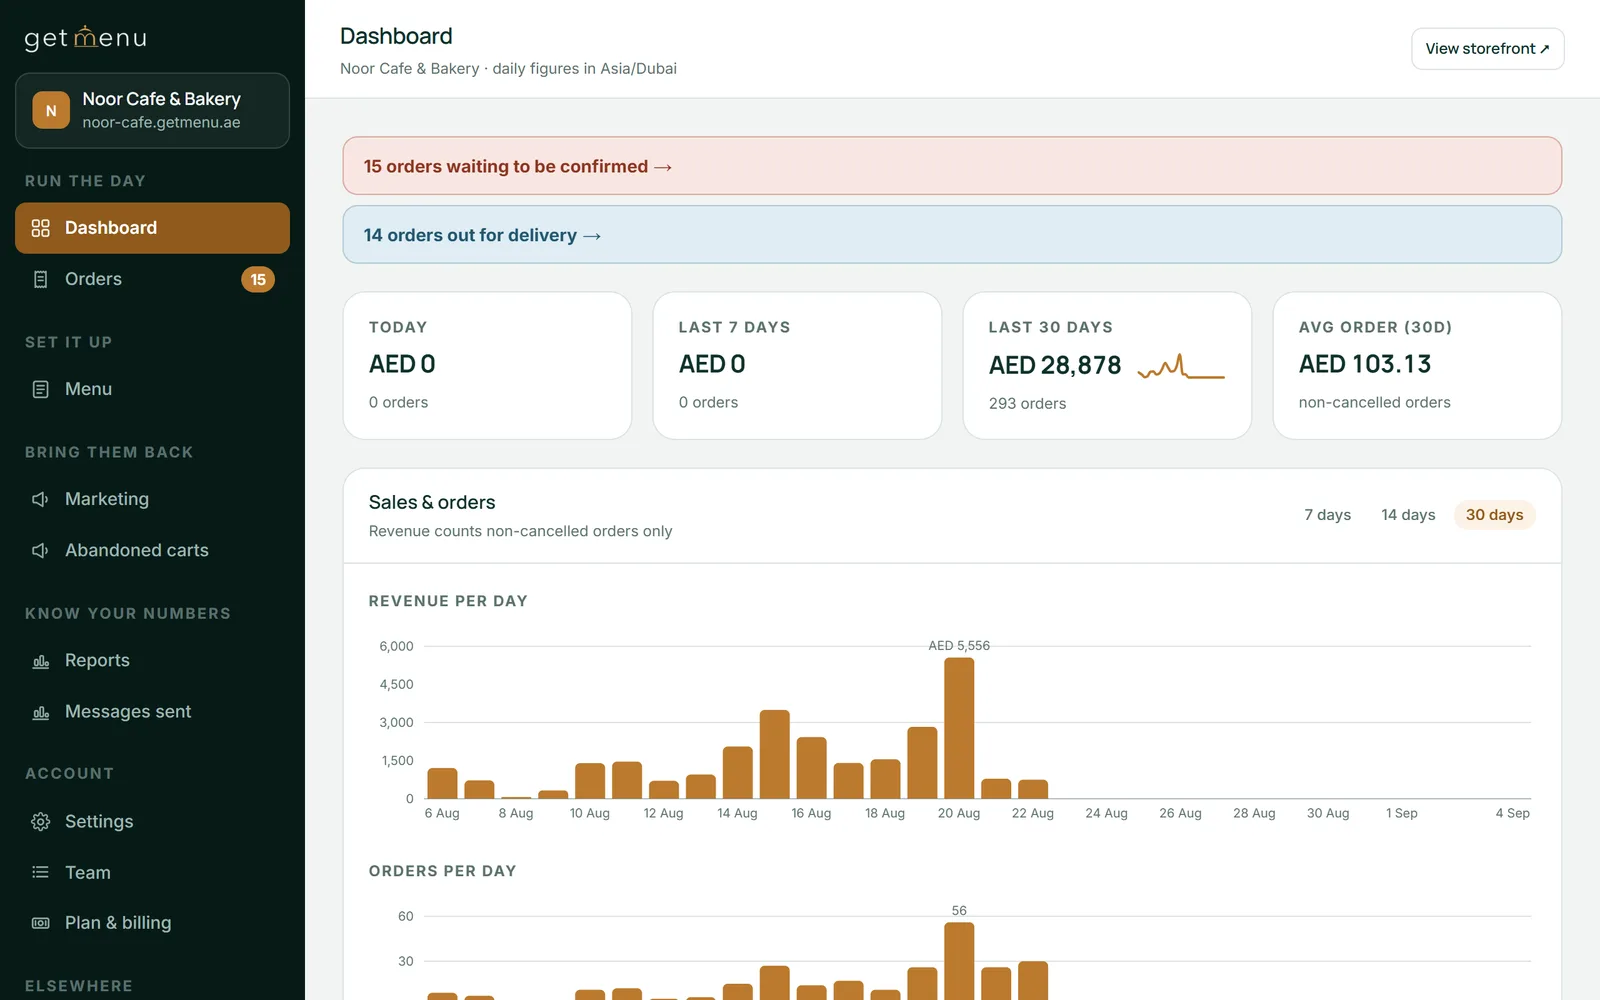Open Messages sent page

tap(152, 712)
